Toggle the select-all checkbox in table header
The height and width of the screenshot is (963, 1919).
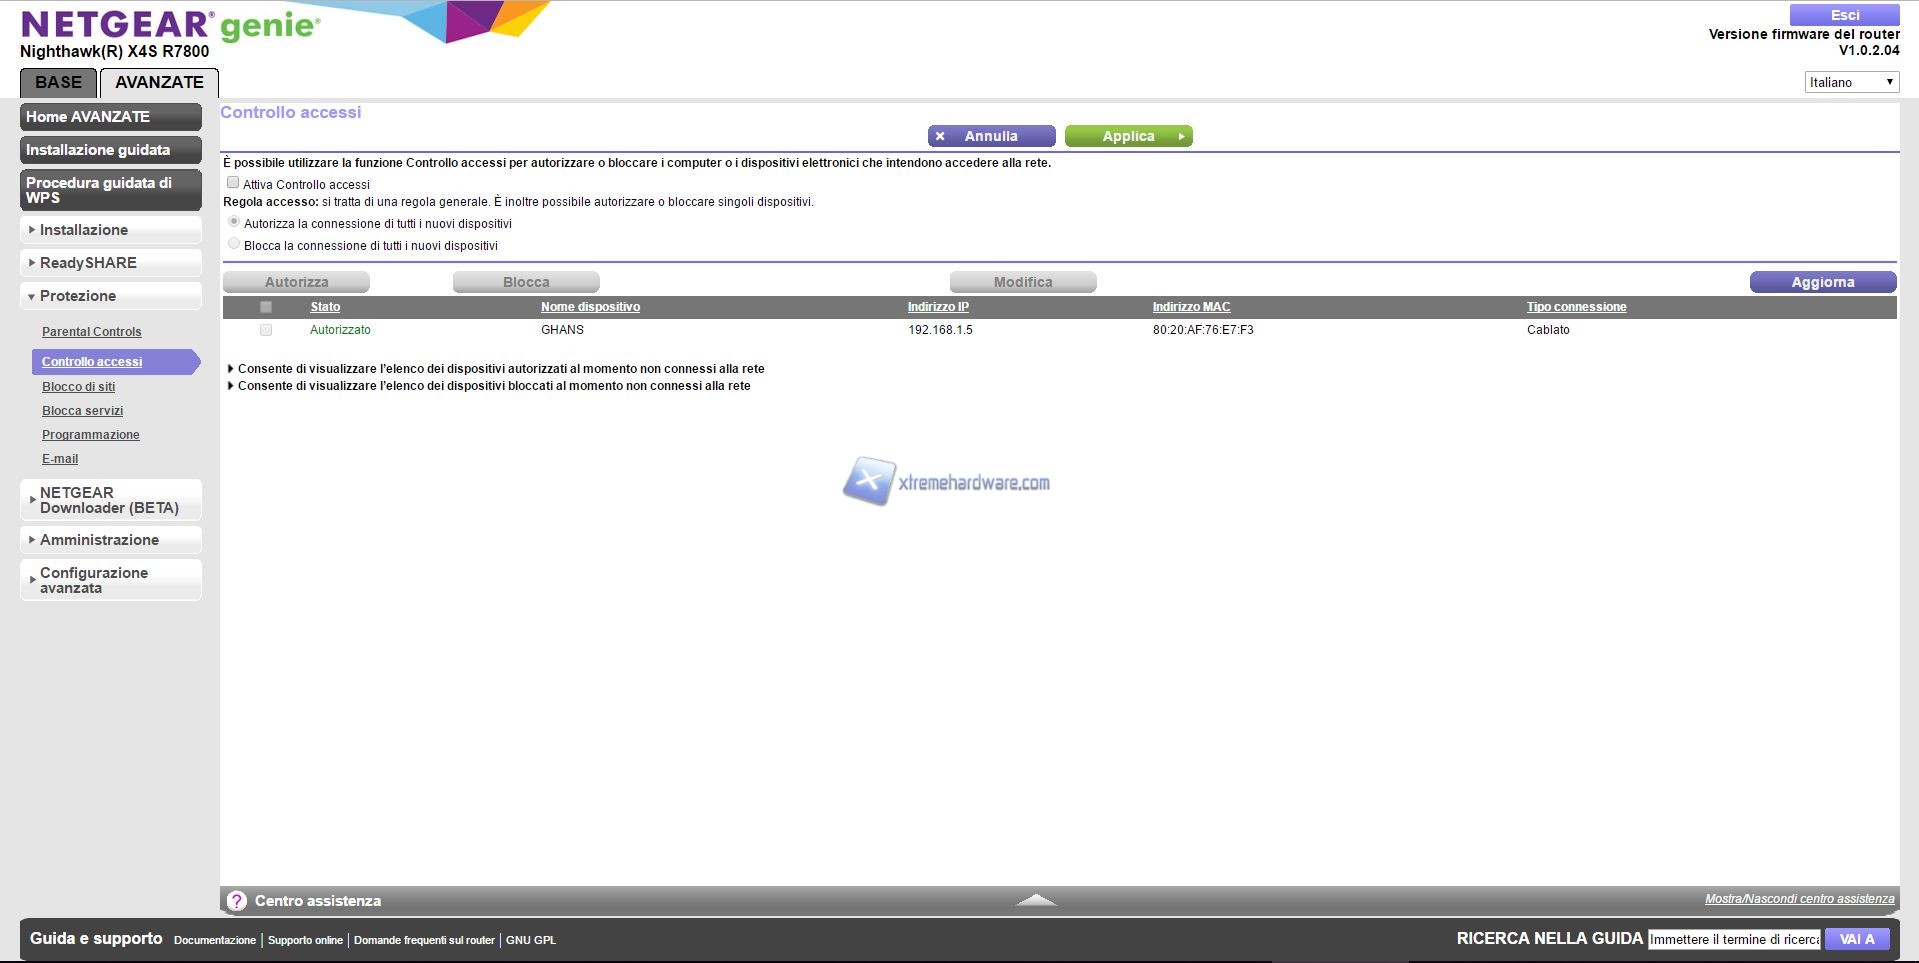click(x=266, y=307)
